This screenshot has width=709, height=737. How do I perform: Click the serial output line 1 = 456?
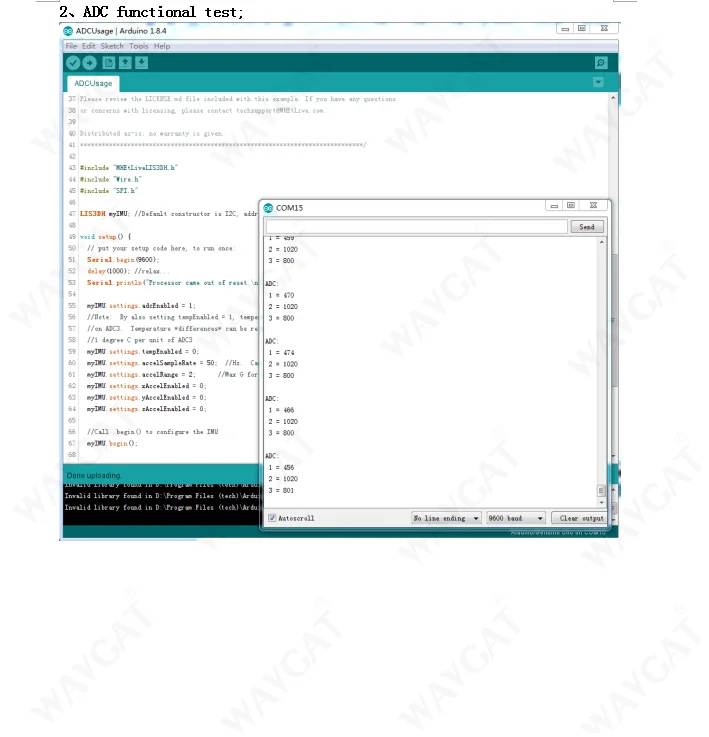(x=281, y=467)
